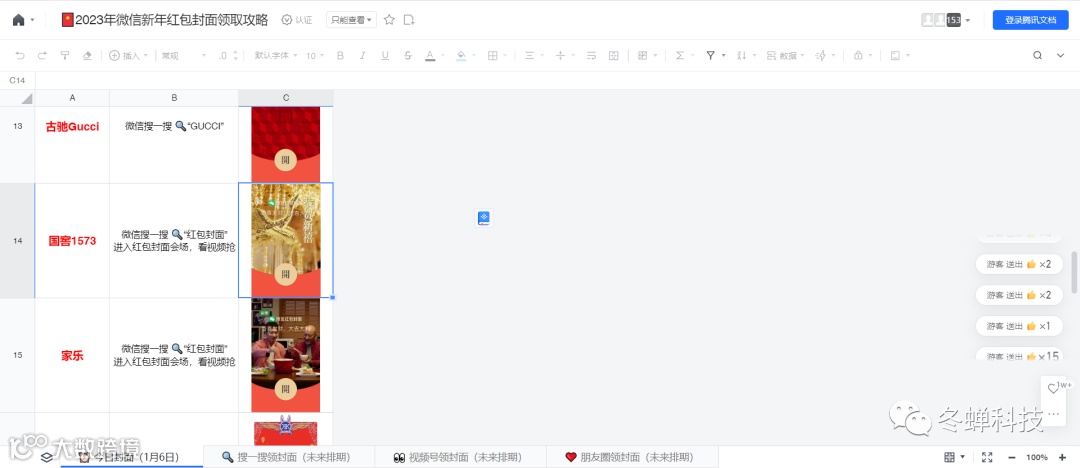Screen dimensions: 1080x468
Task: Switch to 搜一搜领封面 sheet tab
Action: [289, 457]
